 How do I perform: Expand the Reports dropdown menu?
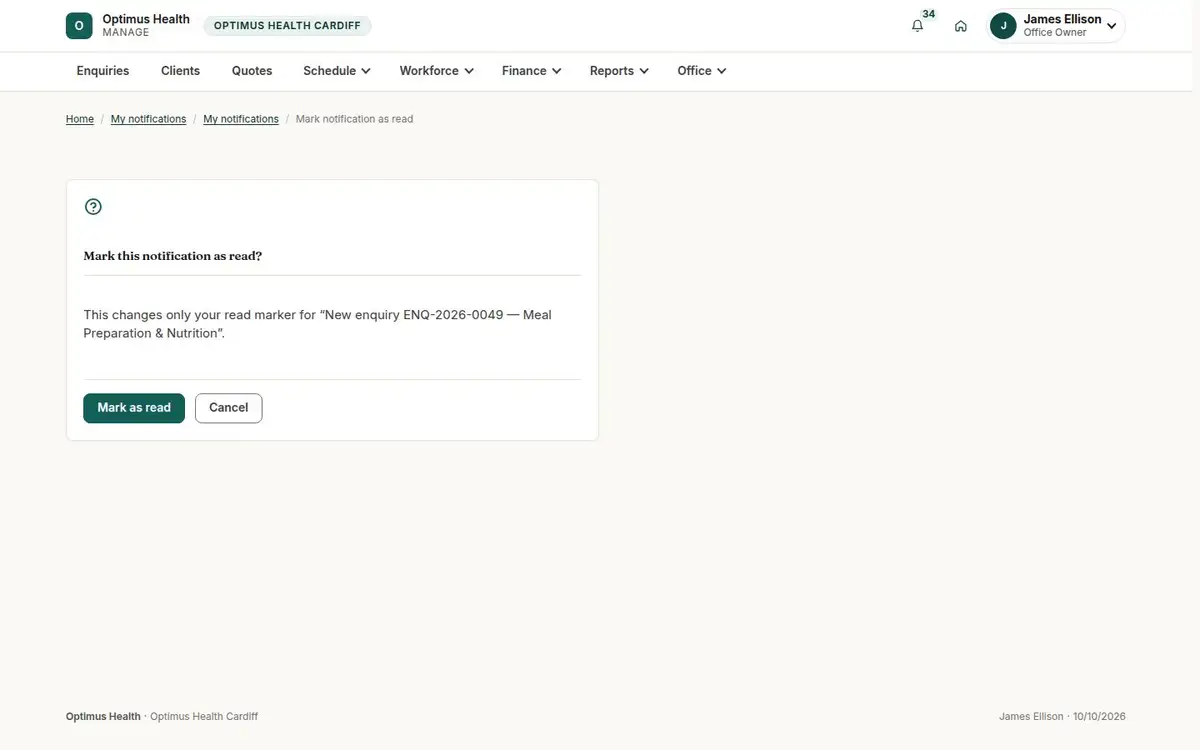(619, 71)
